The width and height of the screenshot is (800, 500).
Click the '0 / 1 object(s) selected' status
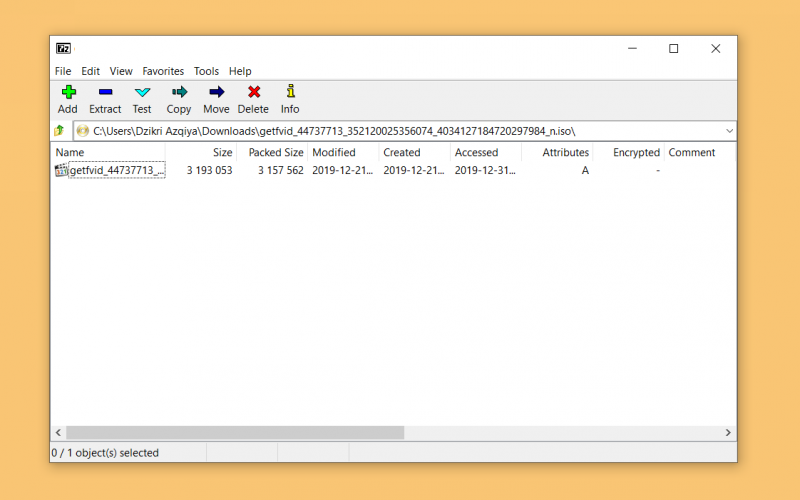105,453
